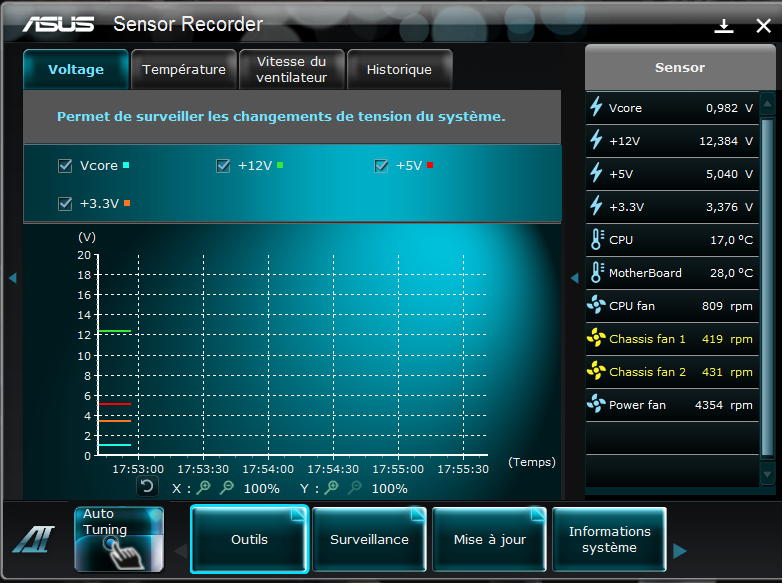Image resolution: width=784 pixels, height=586 pixels.
Task: Zoom in on the X axis
Action: pyautogui.click(x=204, y=488)
